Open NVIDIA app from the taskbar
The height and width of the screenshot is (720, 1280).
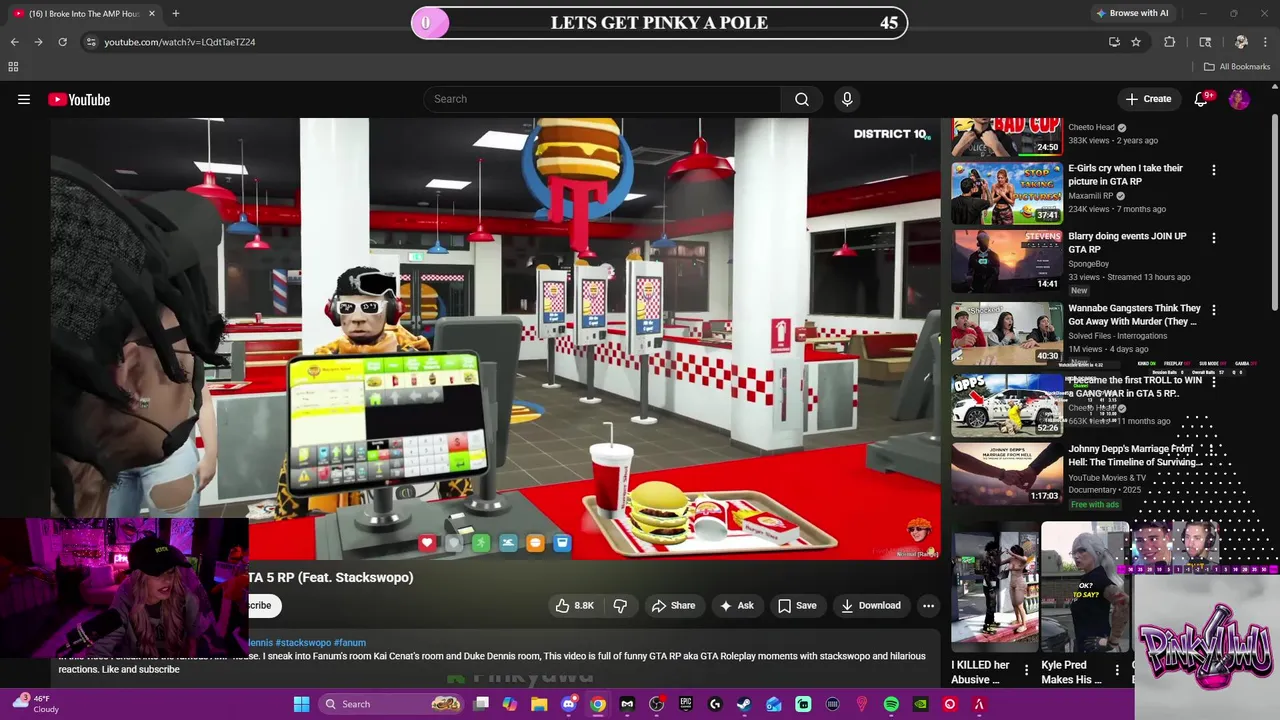point(920,704)
